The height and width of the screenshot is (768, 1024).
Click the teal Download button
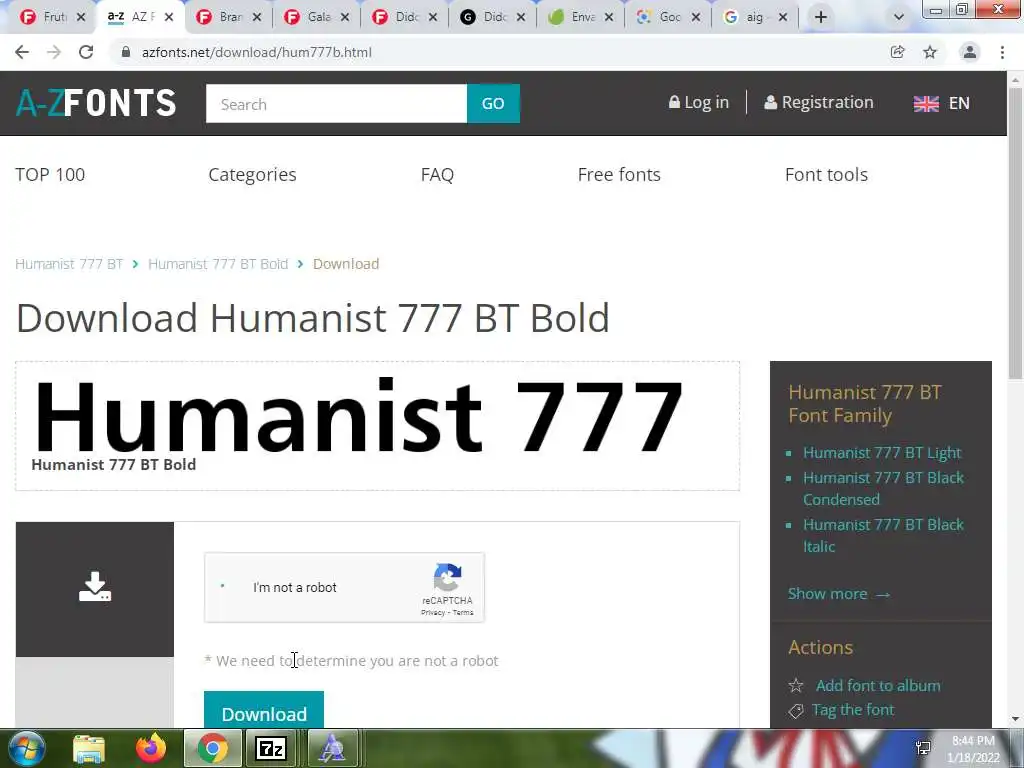[x=264, y=710]
